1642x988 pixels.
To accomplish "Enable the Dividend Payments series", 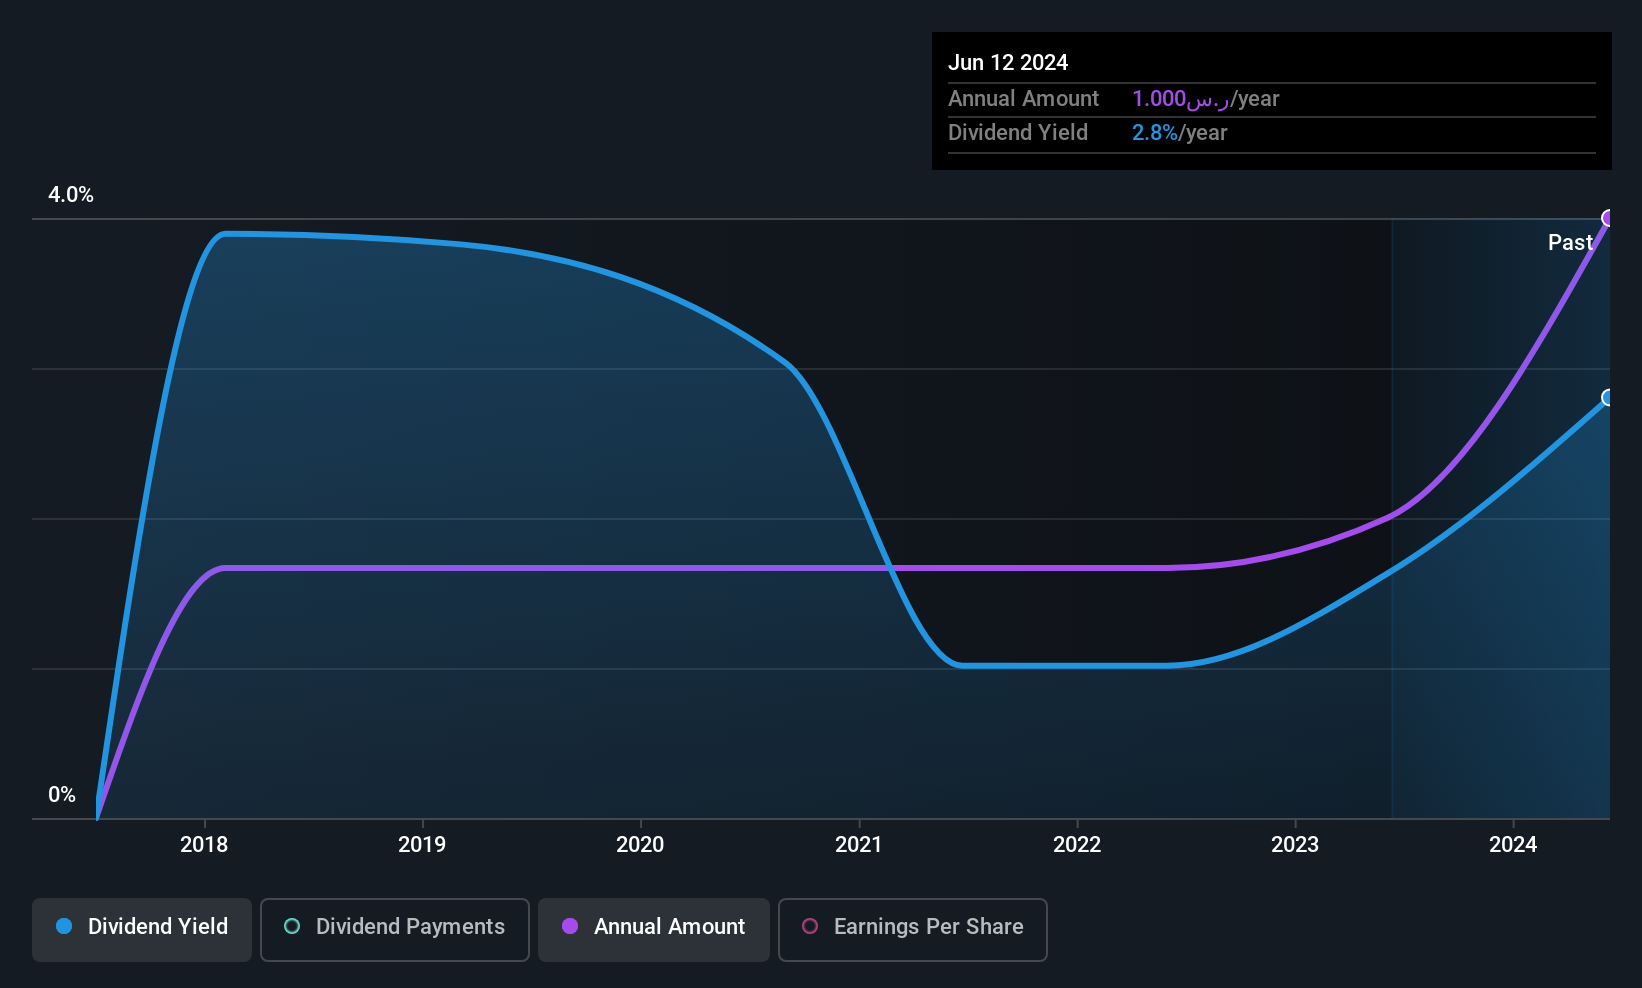I will [395, 929].
